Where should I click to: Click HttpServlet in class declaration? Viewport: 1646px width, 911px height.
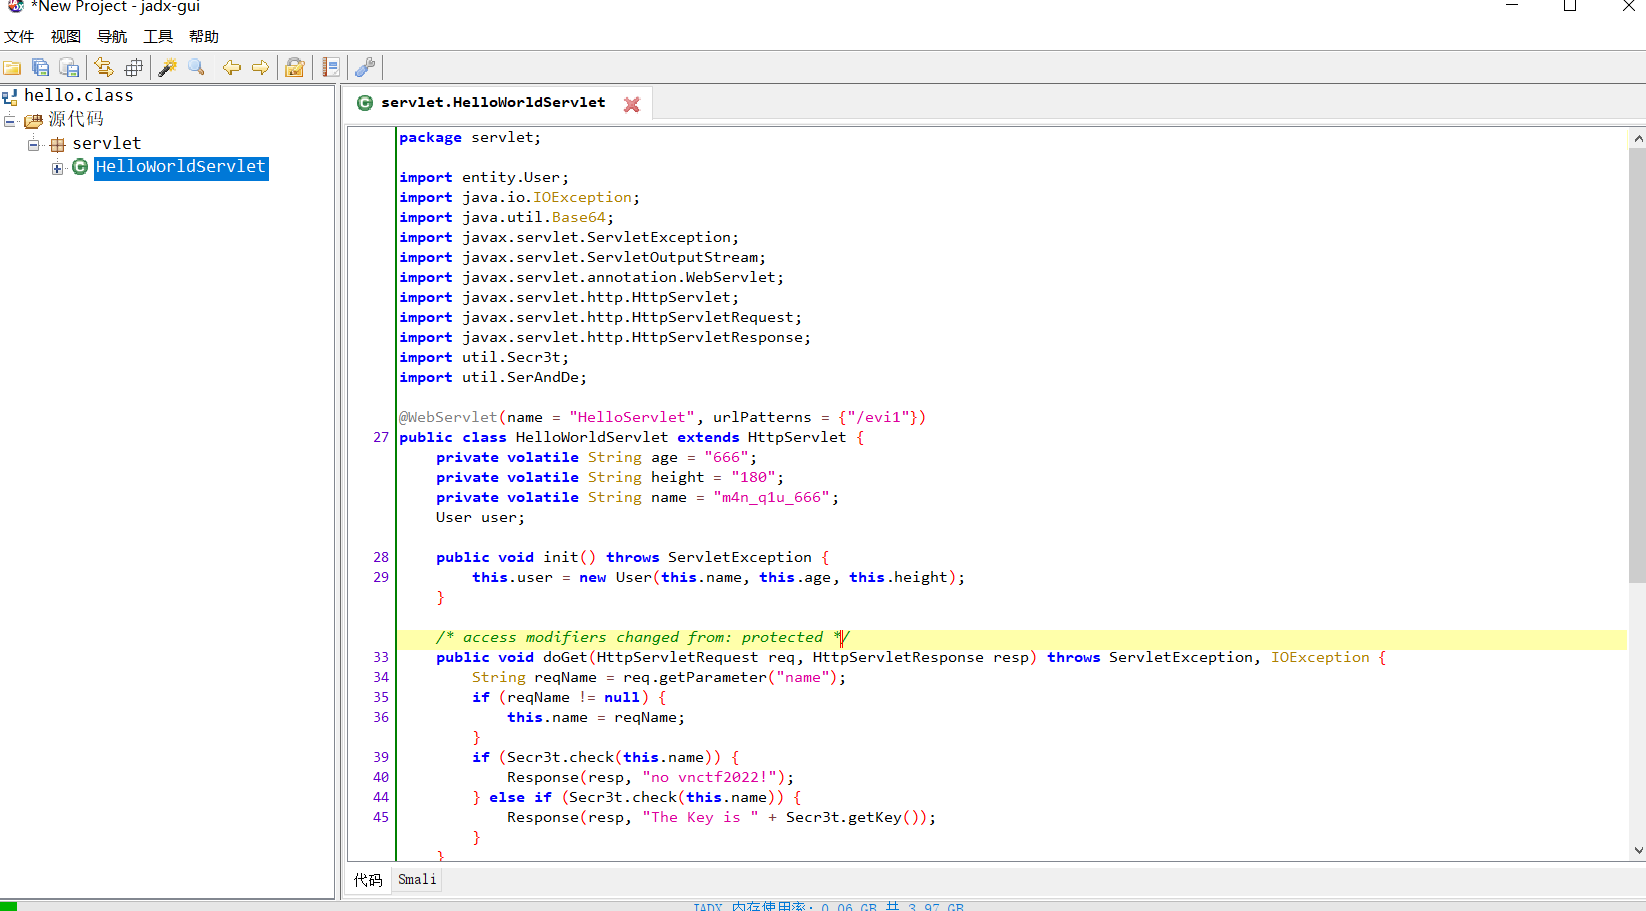[x=797, y=438]
